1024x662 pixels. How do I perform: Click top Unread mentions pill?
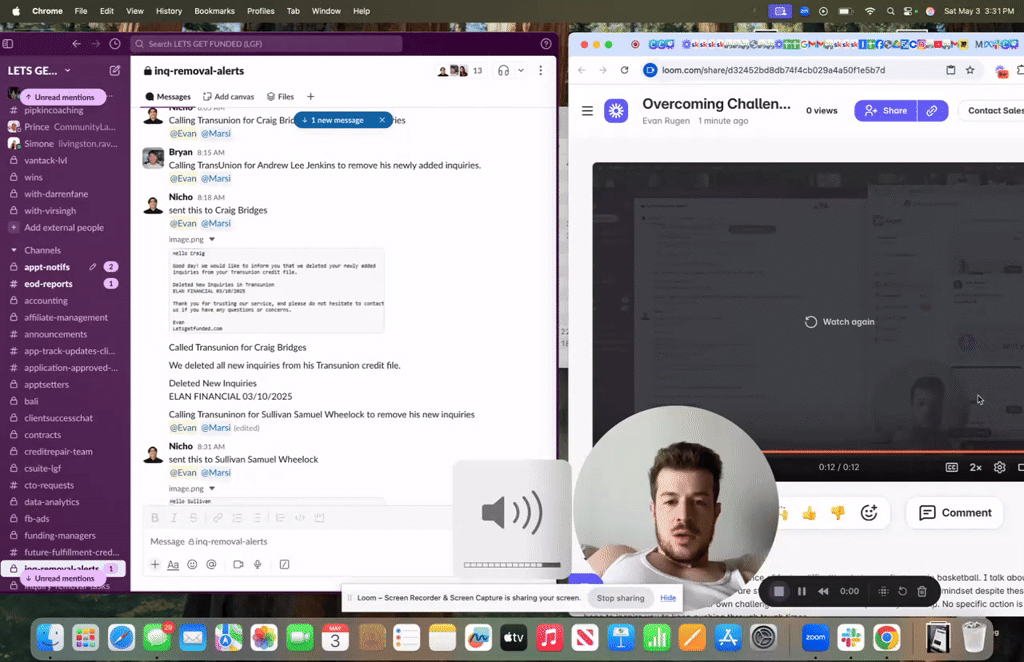pos(63,97)
